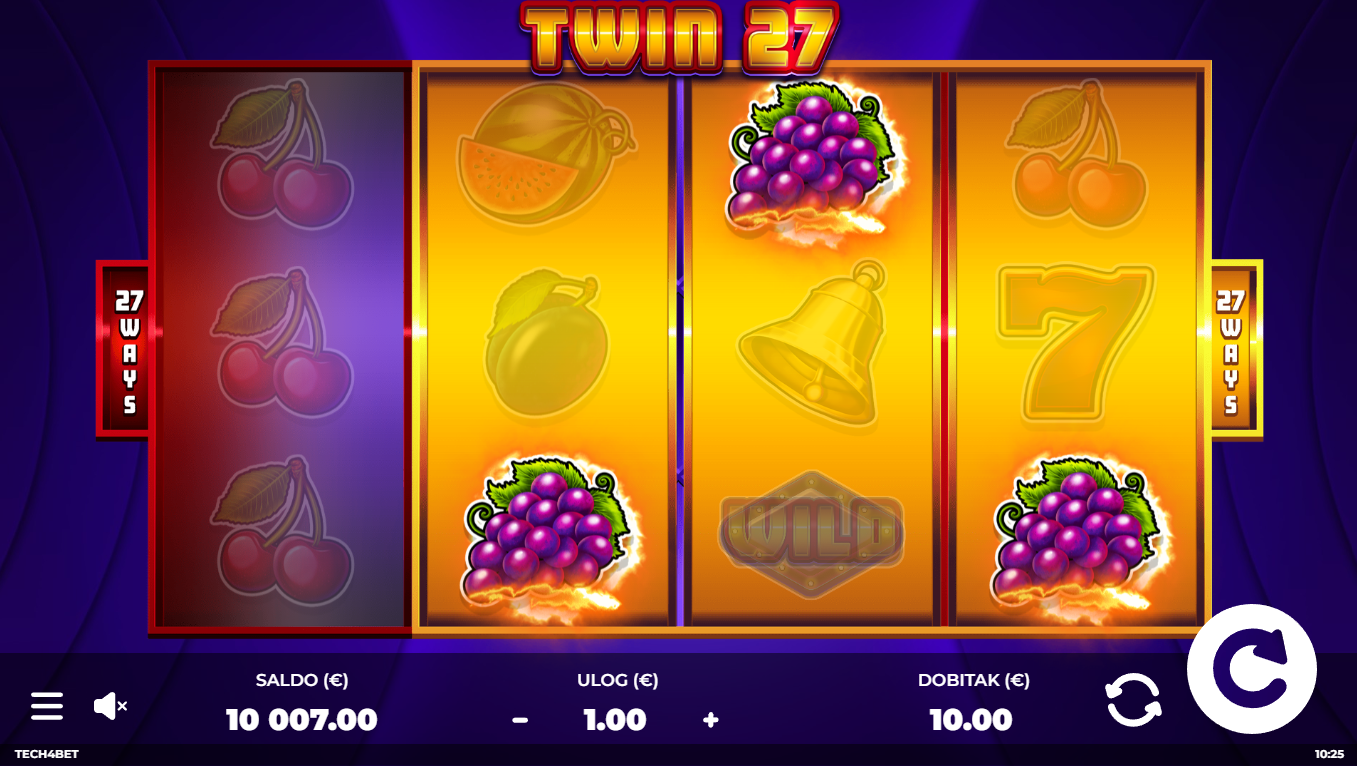This screenshot has height=766, width=1357.
Task: Click the WILD symbol on the third reel
Action: [812, 534]
